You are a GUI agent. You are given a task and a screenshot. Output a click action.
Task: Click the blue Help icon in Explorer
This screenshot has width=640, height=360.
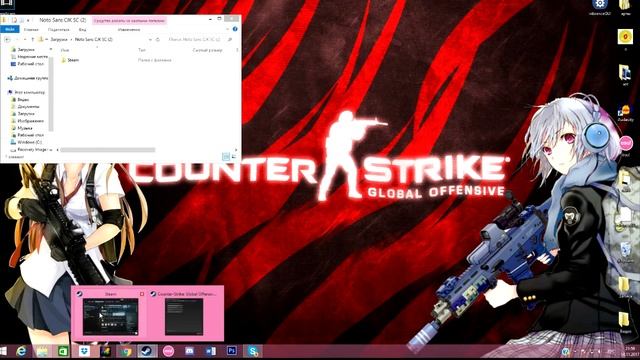[235, 29]
